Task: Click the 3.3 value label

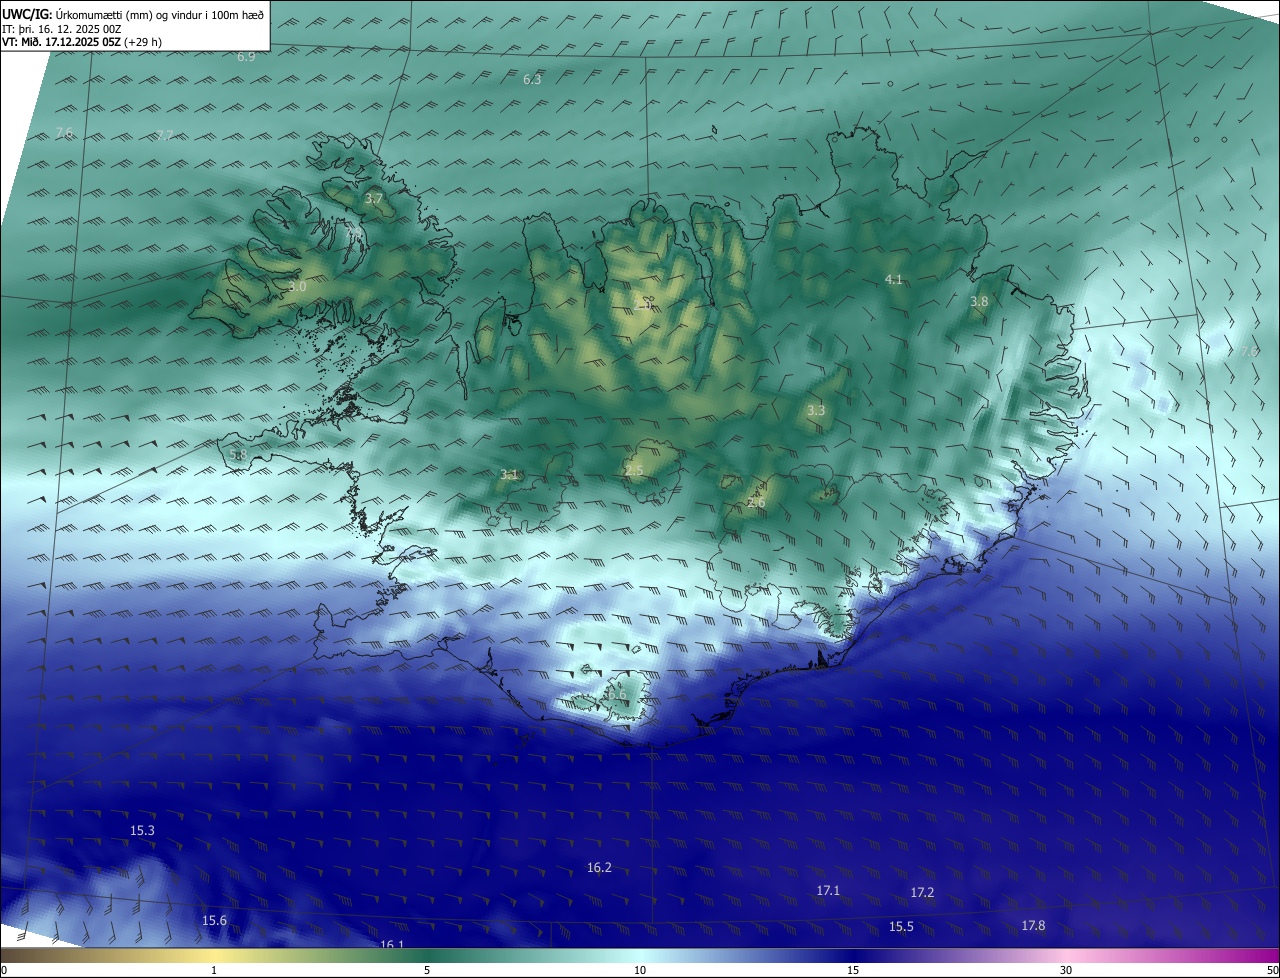Action: click(816, 410)
